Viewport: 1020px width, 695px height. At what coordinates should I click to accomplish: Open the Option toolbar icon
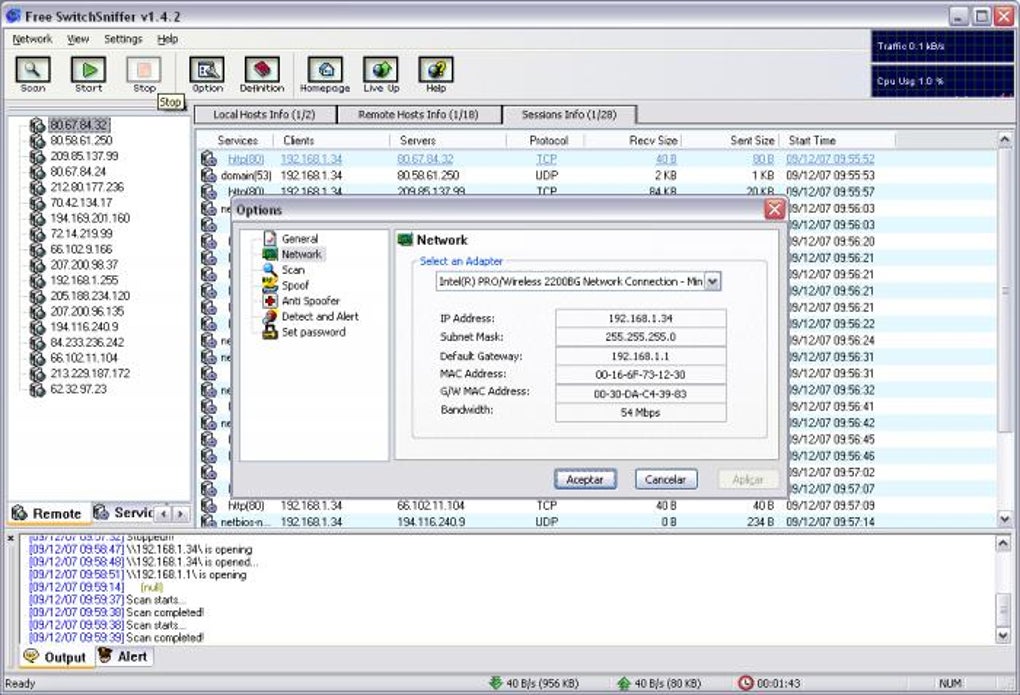pyautogui.click(x=207, y=75)
